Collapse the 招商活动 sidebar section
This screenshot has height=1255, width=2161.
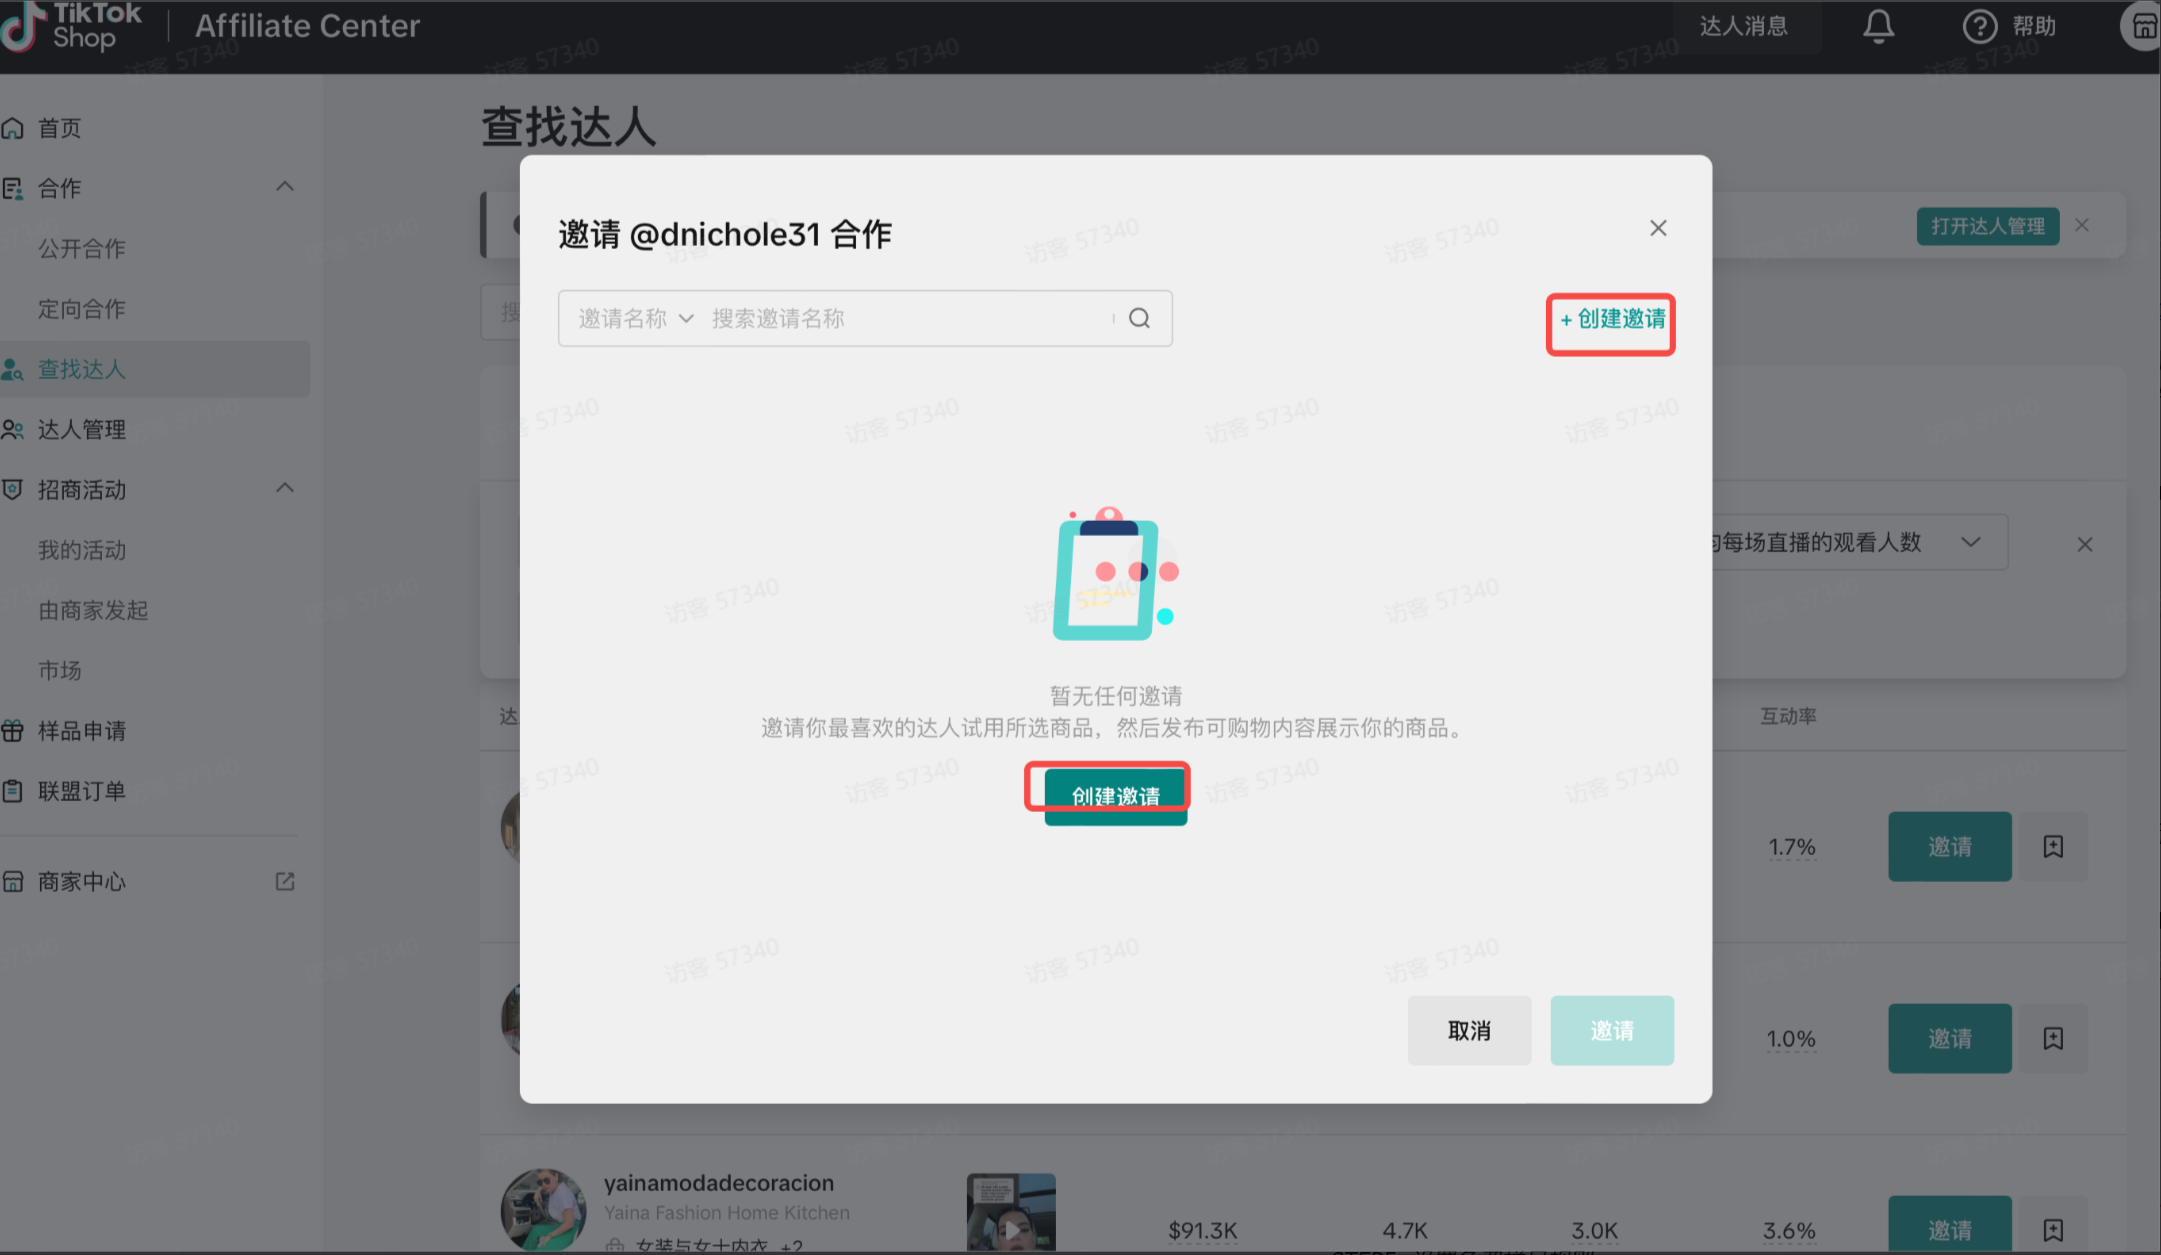pos(285,488)
